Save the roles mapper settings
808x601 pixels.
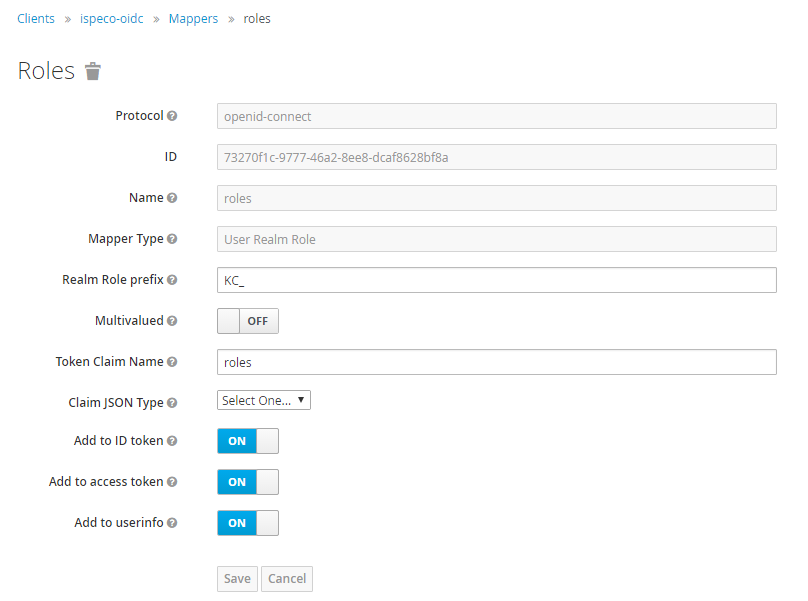click(x=237, y=578)
